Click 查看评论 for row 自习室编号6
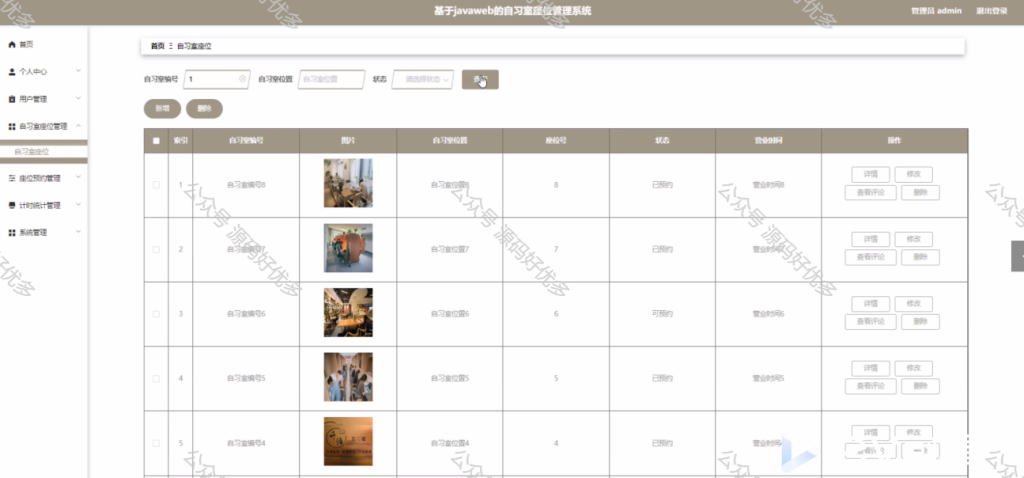This screenshot has height=478, width=1024. coord(870,322)
